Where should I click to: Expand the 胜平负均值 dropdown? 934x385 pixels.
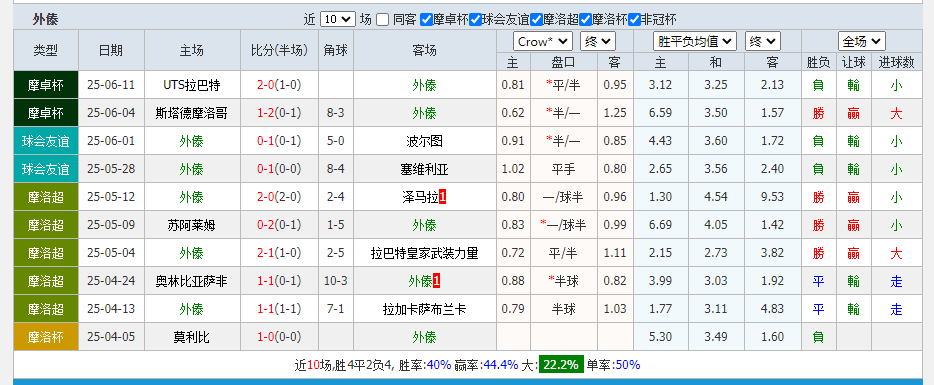[x=695, y=42]
